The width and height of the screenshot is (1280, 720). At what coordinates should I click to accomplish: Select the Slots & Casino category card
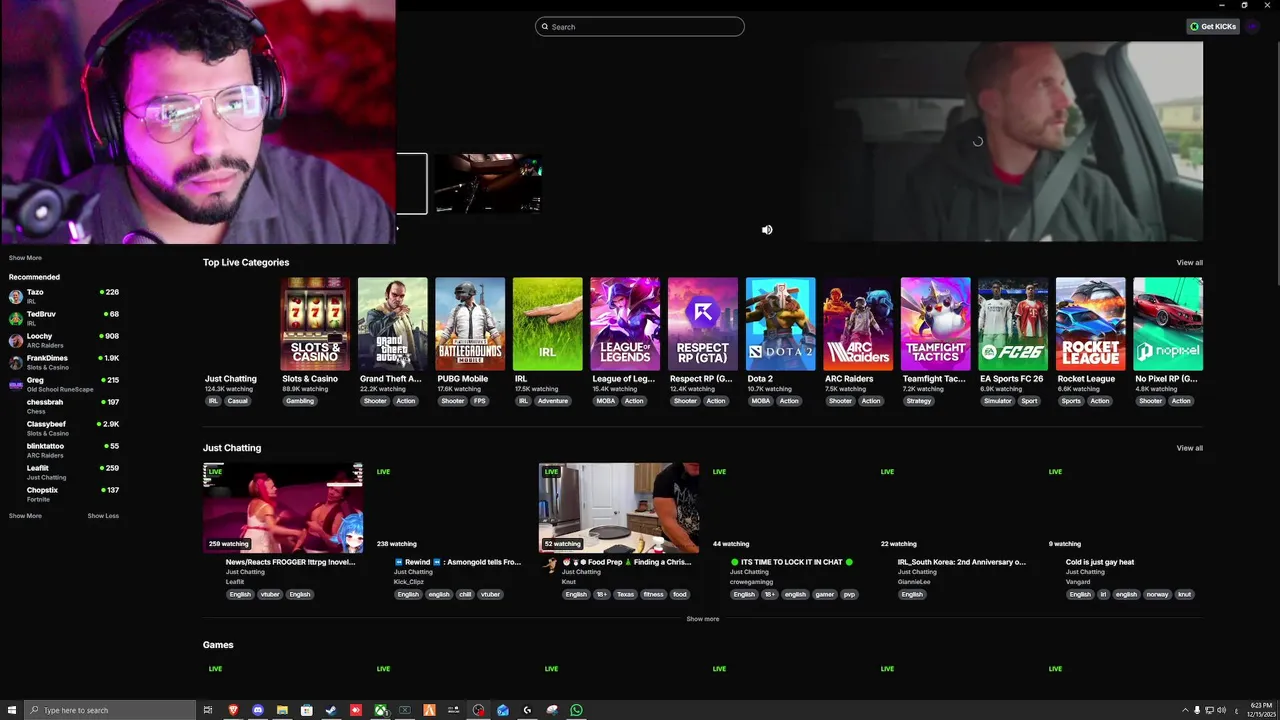315,324
